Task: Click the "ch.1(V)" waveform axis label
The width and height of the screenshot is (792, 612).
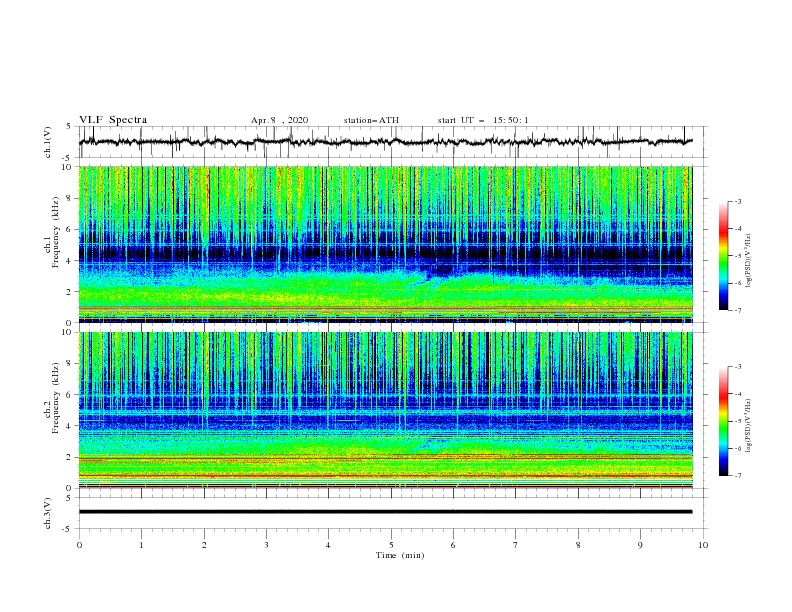Action: pyautogui.click(x=48, y=142)
